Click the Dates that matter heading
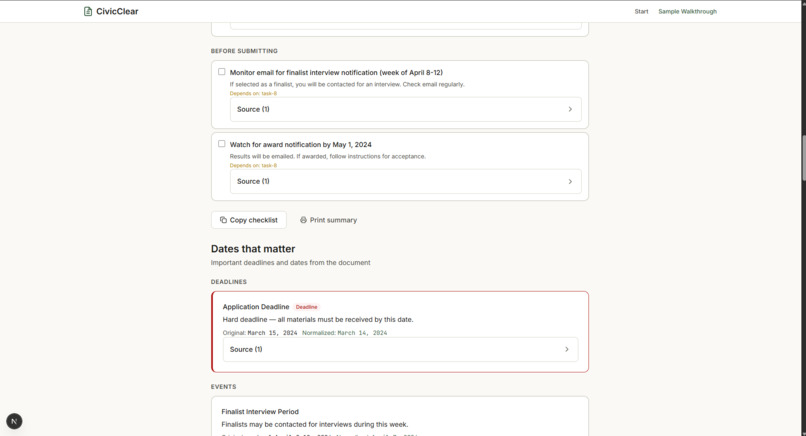Image resolution: width=806 pixels, height=436 pixels. pos(253,249)
